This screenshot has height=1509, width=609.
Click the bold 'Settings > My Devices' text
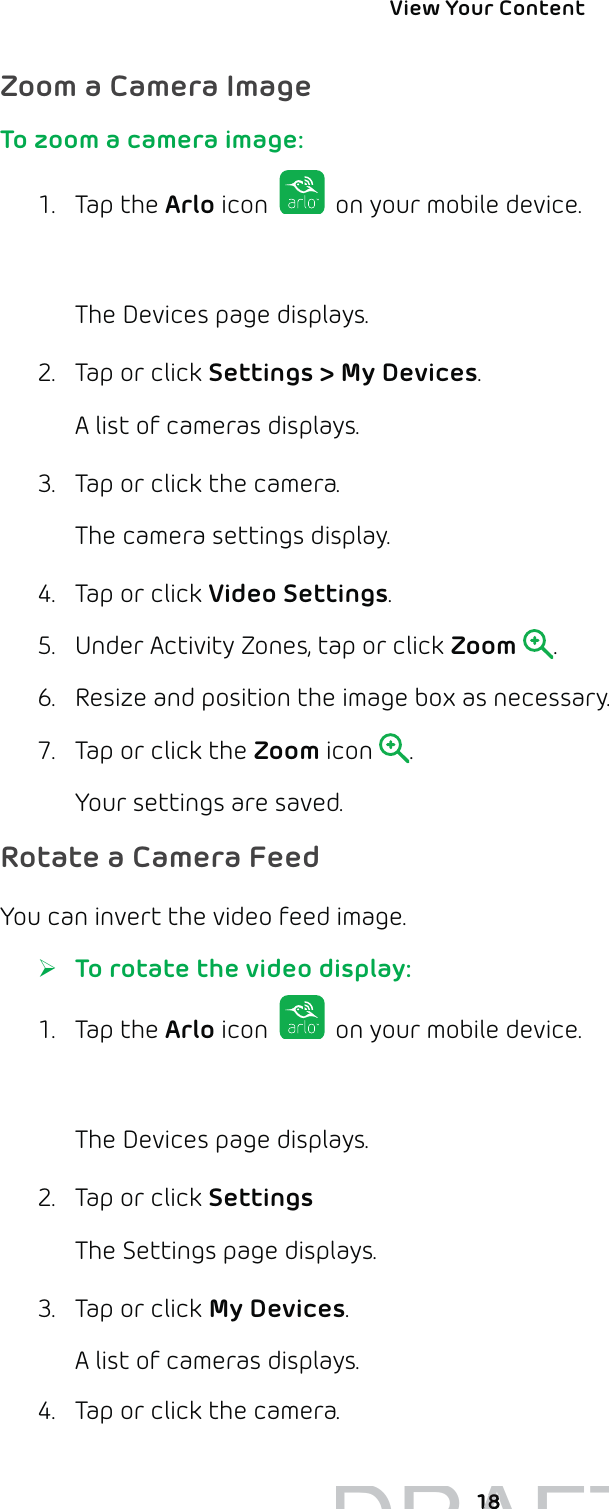(342, 373)
